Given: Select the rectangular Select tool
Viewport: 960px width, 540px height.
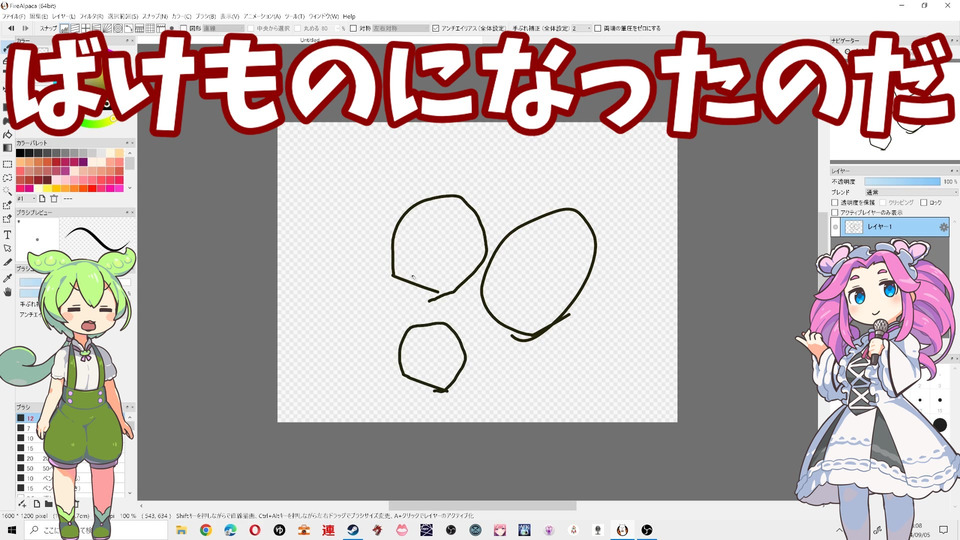Looking at the screenshot, I should 7,164.
